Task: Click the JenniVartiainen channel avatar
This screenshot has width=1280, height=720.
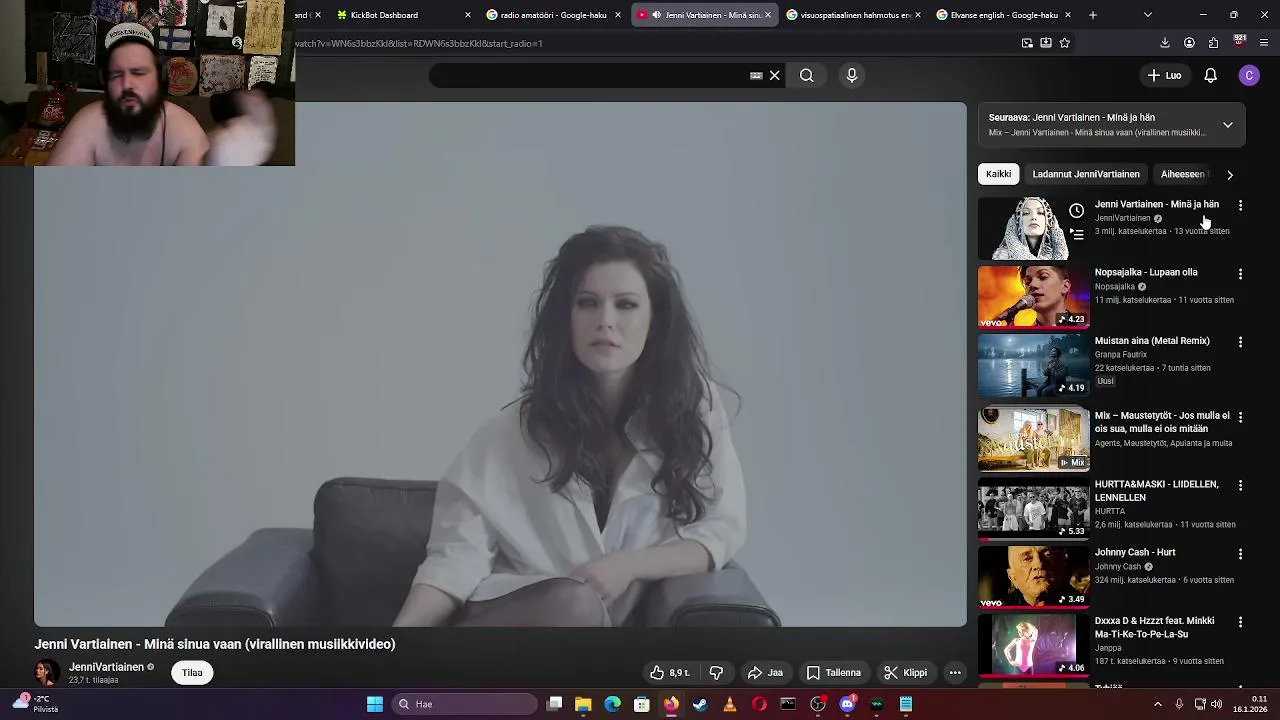Action: click(x=46, y=673)
